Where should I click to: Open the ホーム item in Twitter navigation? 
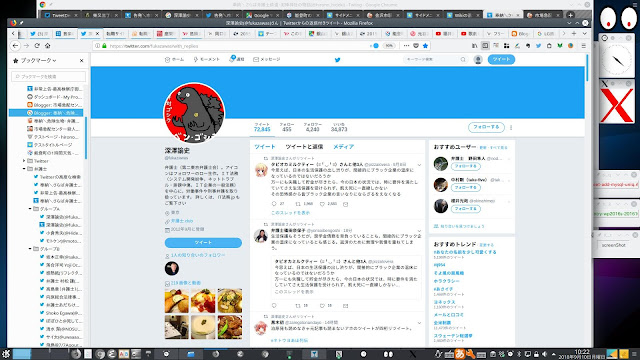click(x=174, y=60)
